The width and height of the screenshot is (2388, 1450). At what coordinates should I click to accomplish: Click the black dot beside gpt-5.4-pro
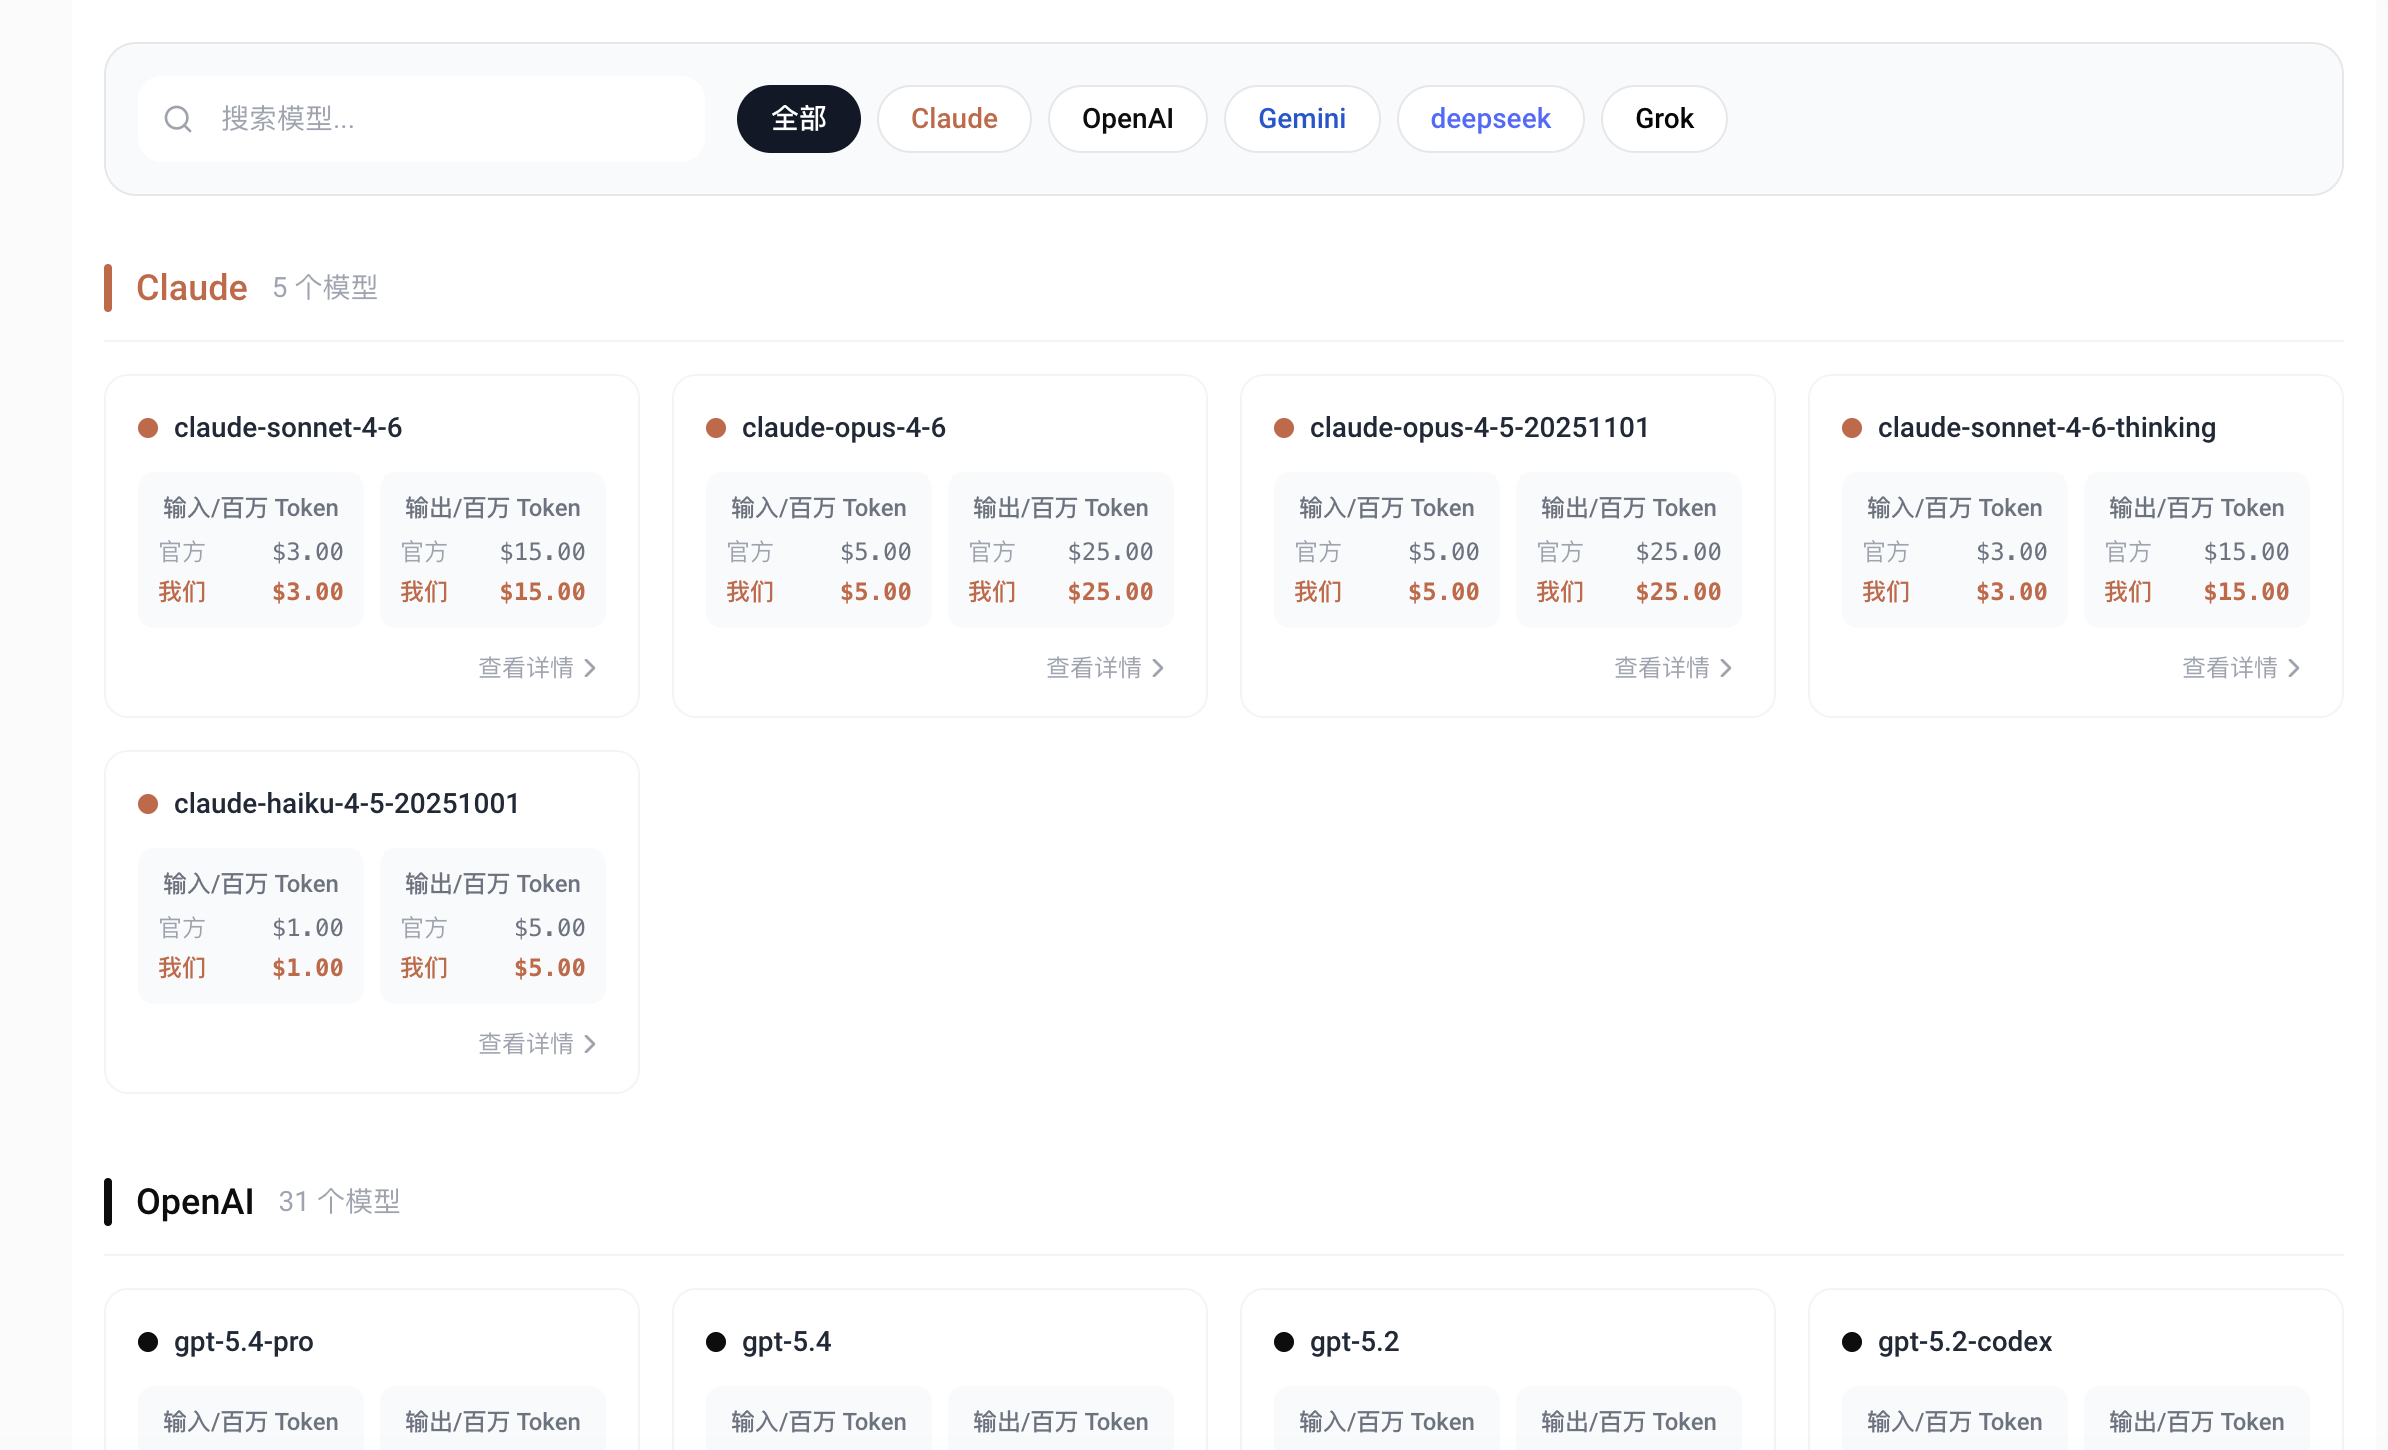tap(148, 1342)
